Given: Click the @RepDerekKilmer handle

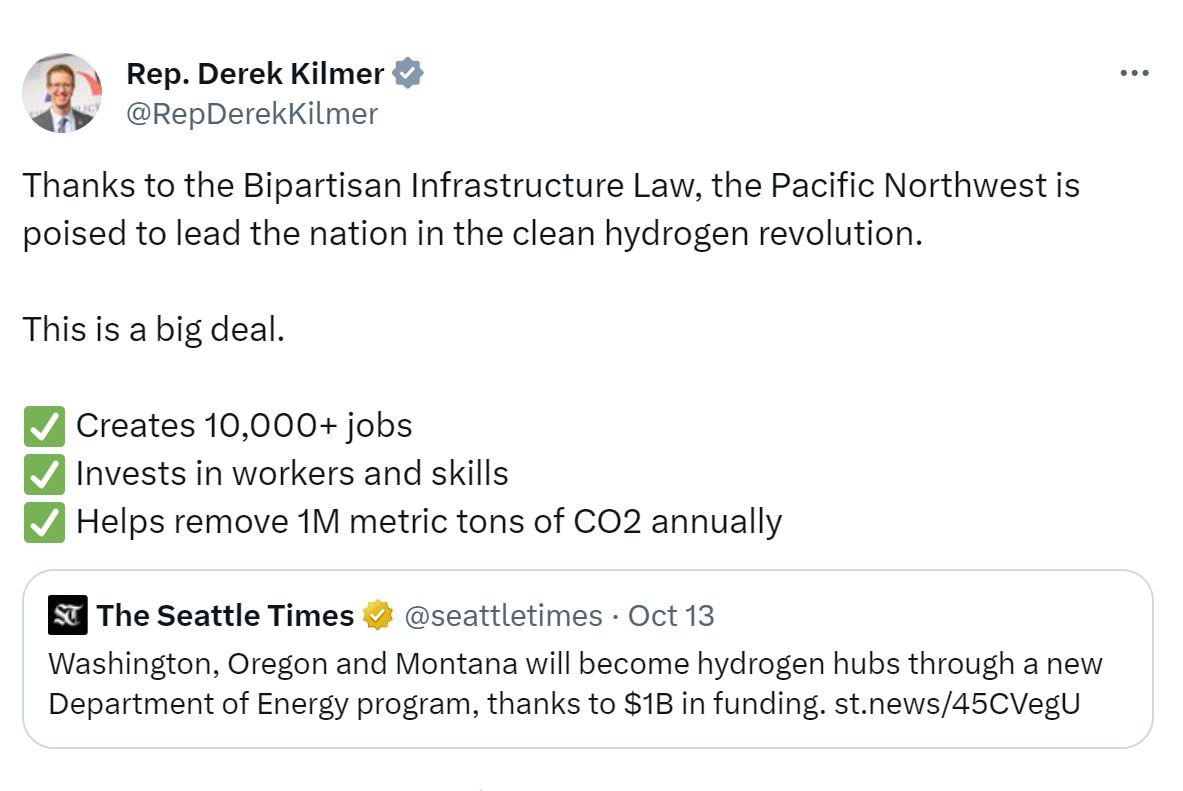Looking at the screenshot, I should tap(252, 114).
